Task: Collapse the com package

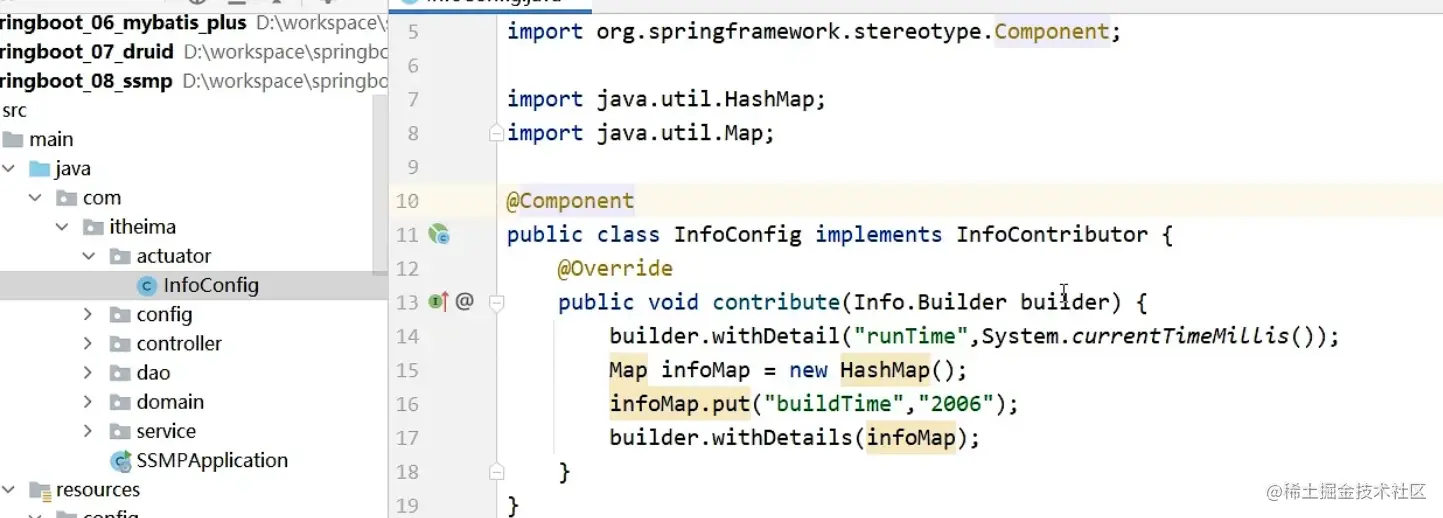Action: point(35,198)
